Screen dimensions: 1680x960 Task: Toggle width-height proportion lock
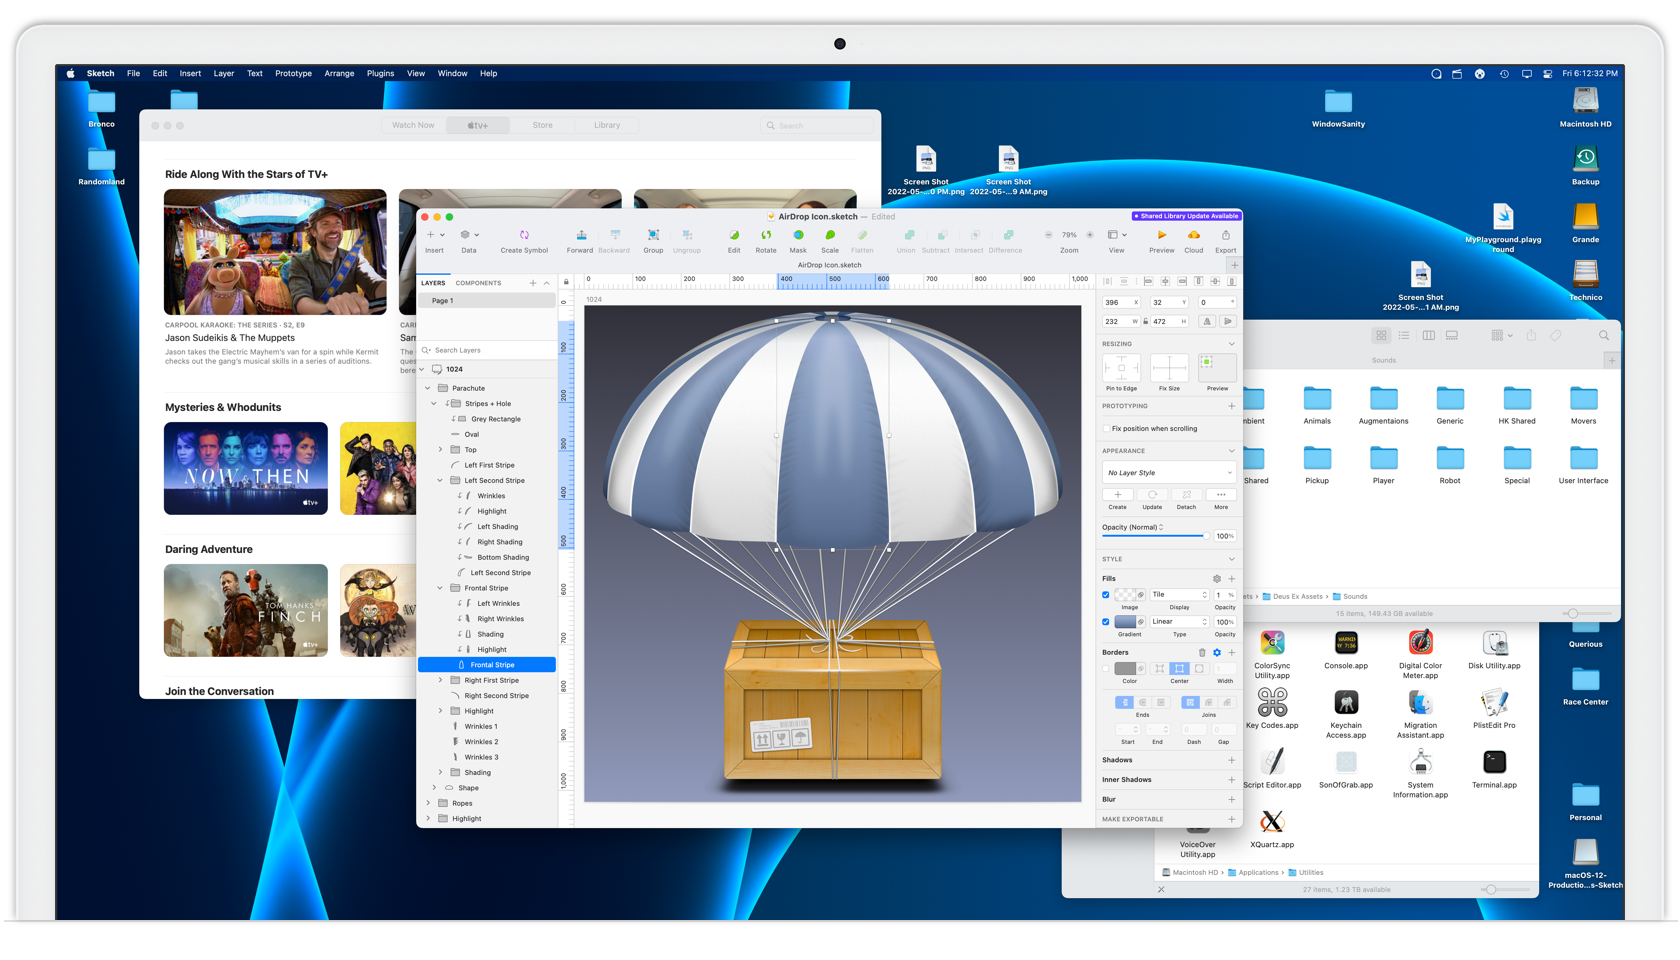(1146, 322)
